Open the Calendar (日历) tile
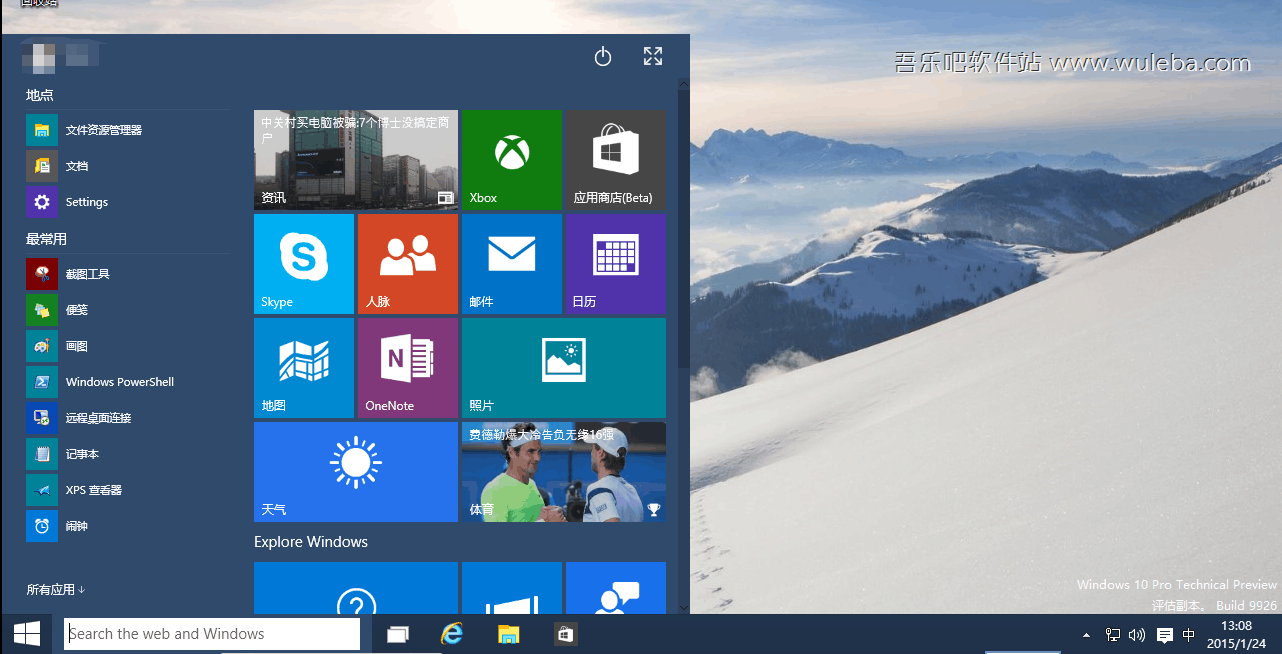Viewport: 1282px width, 654px height. coord(616,264)
